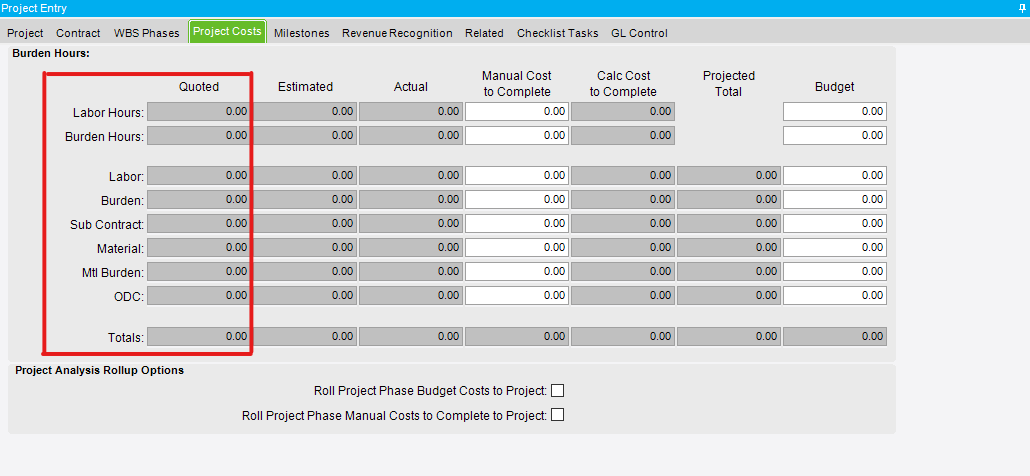Image resolution: width=1030 pixels, height=476 pixels.
Task: Click the Totals Projected Total value
Action: (729, 336)
